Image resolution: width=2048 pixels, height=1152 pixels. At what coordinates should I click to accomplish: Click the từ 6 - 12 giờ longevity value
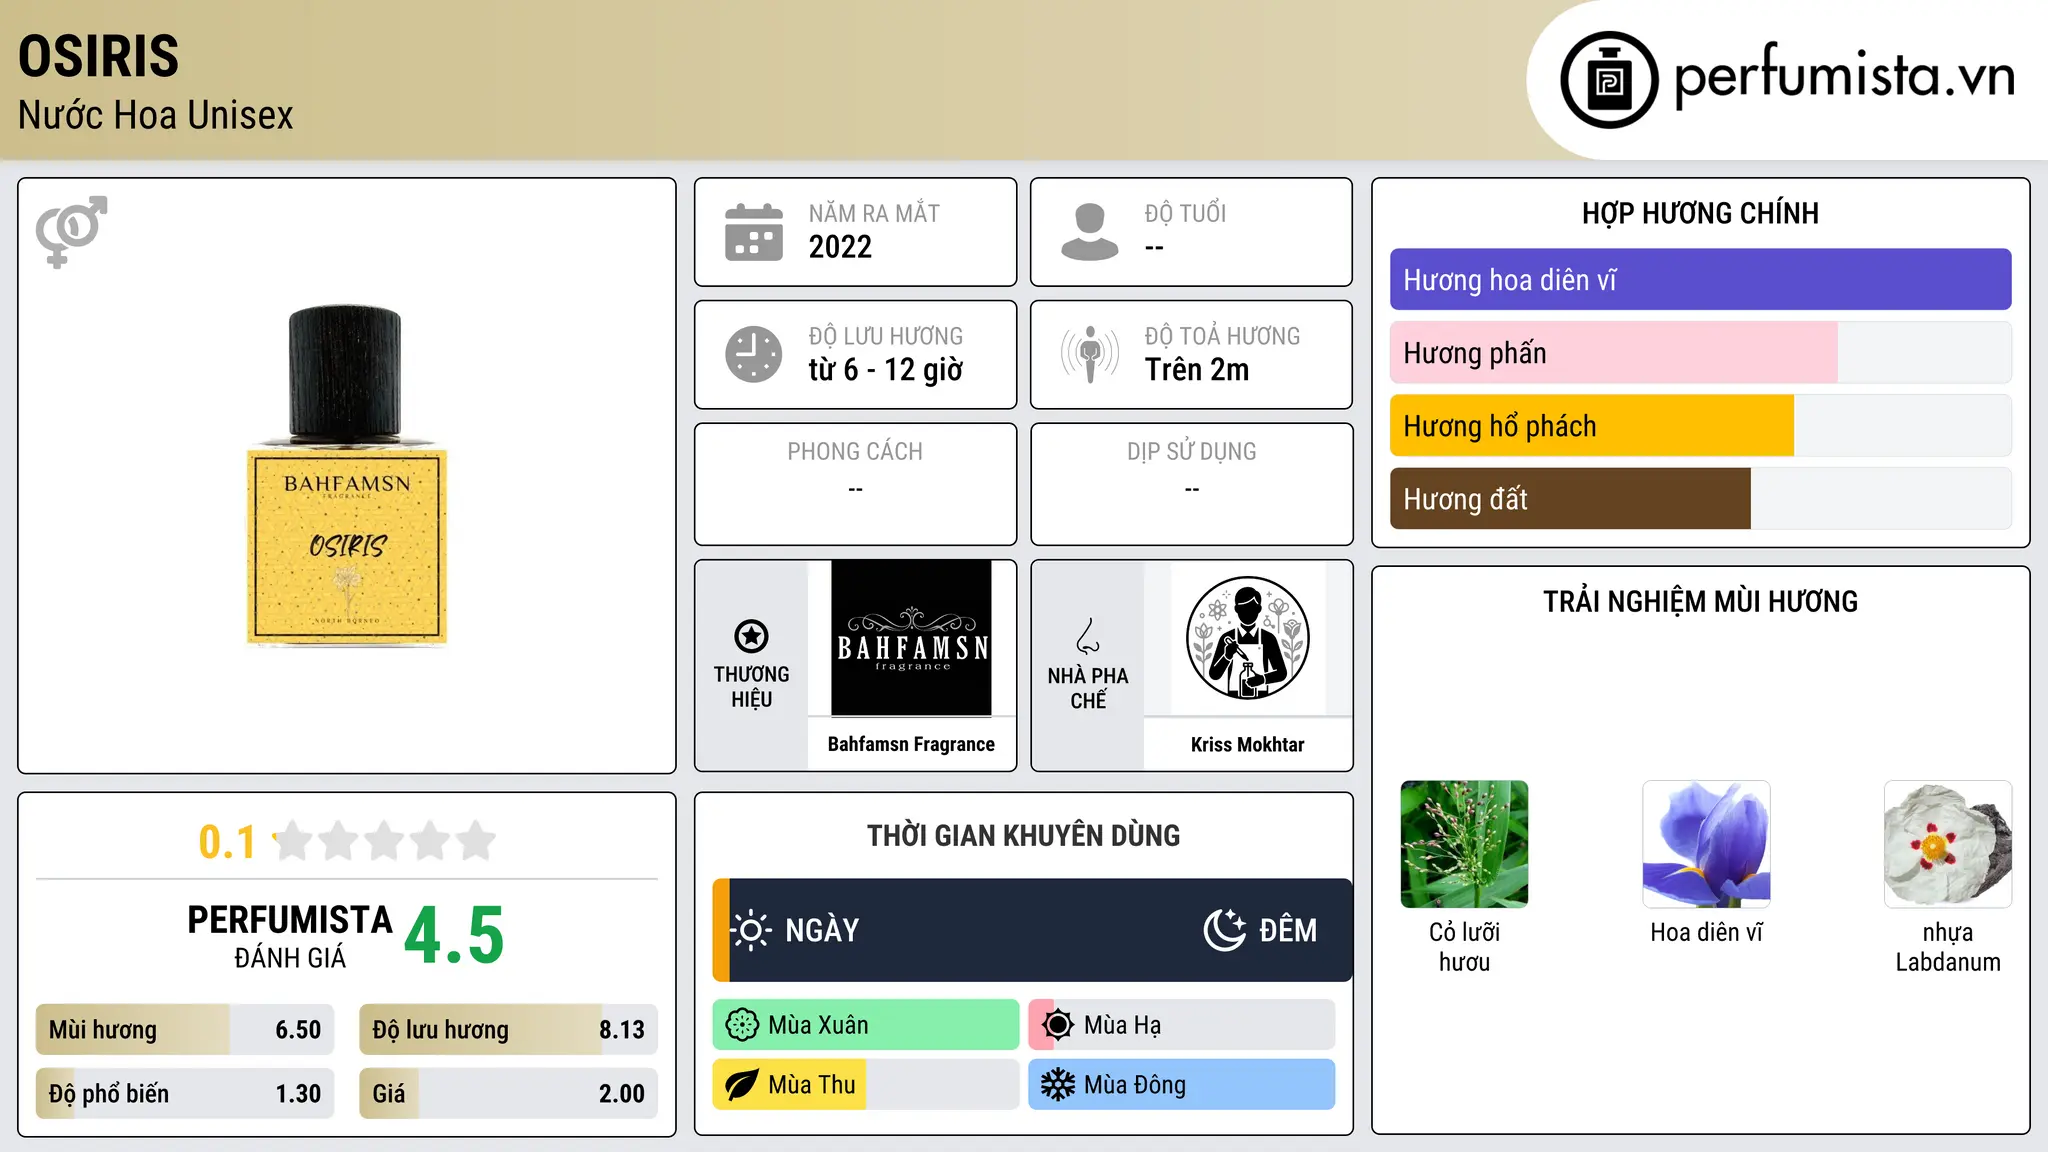pyautogui.click(x=886, y=370)
